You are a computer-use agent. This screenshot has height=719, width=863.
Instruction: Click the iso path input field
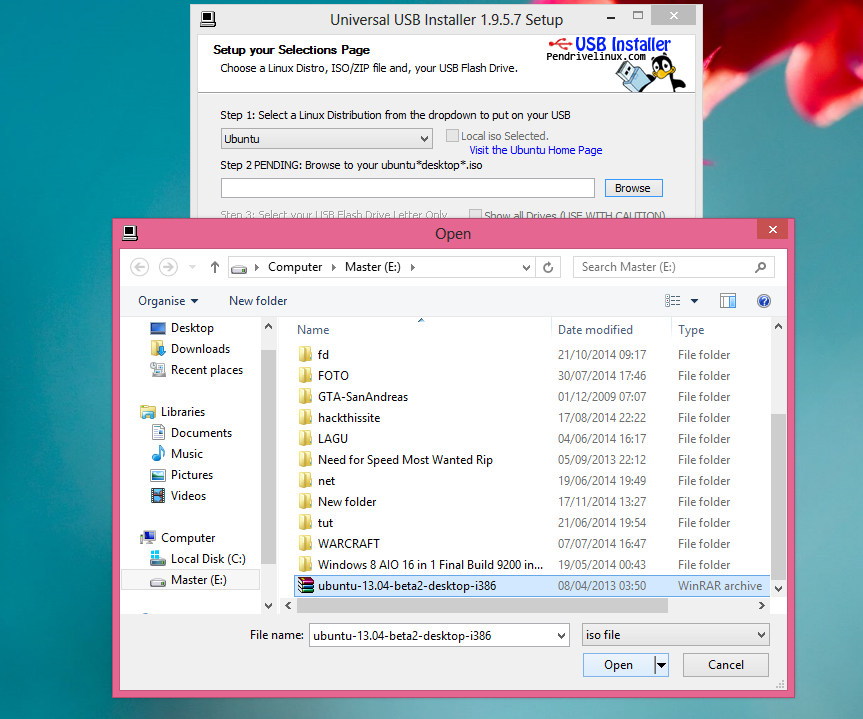pos(408,188)
